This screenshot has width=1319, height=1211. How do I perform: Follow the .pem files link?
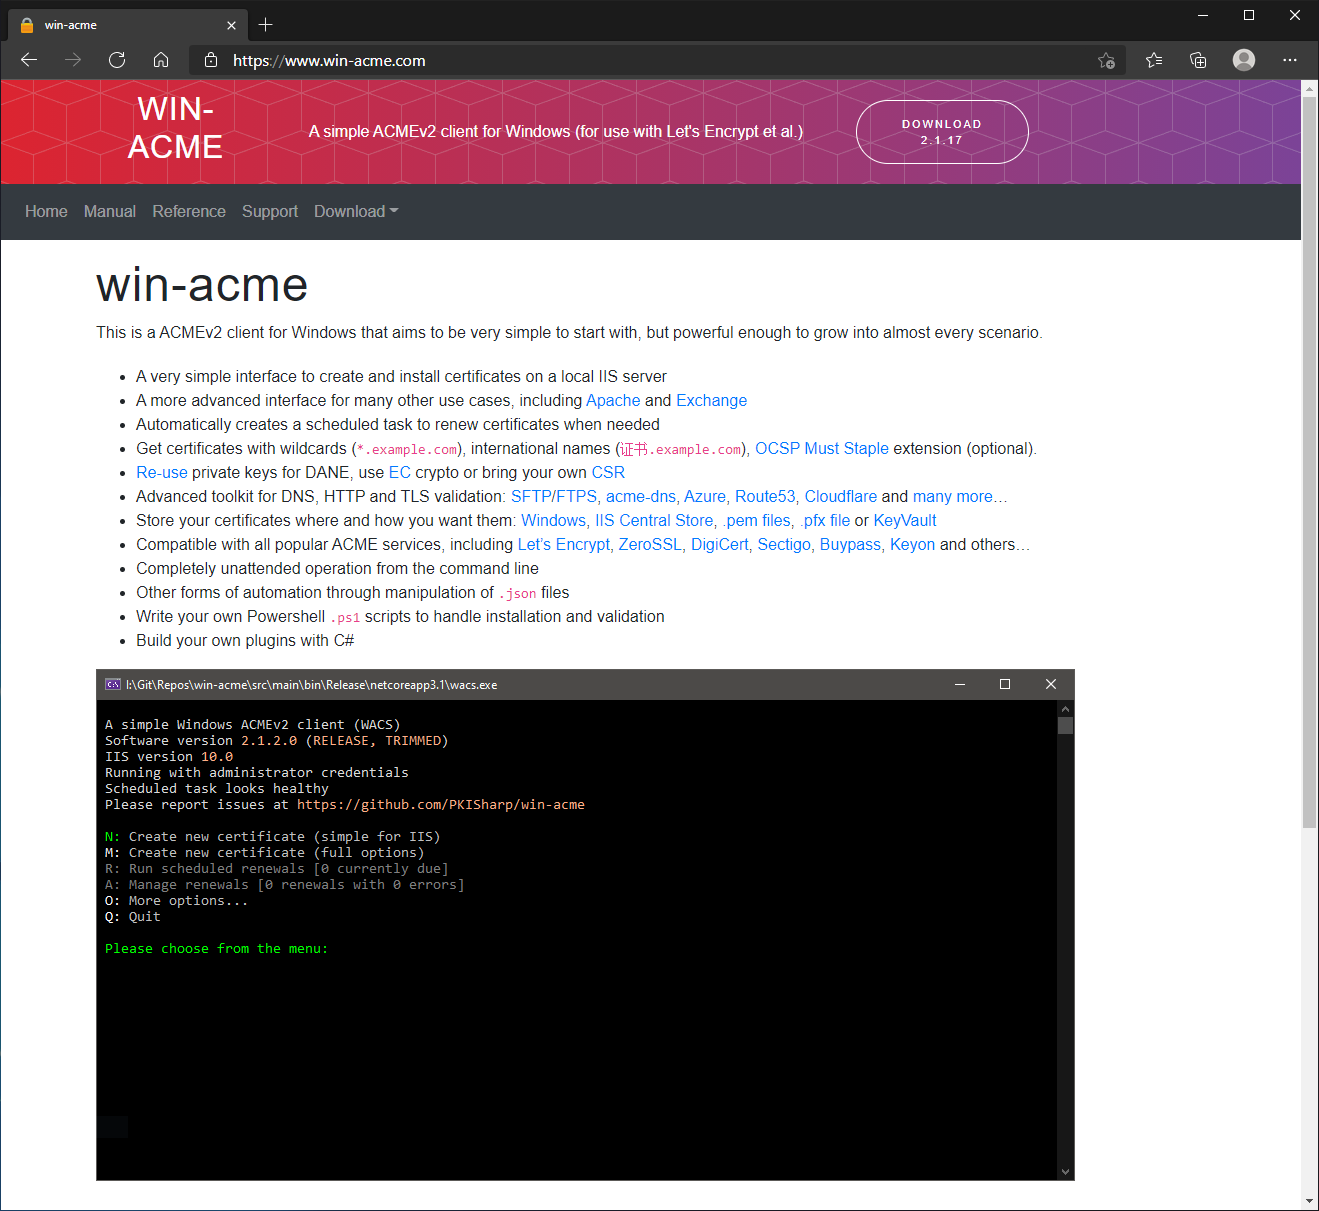click(x=756, y=520)
